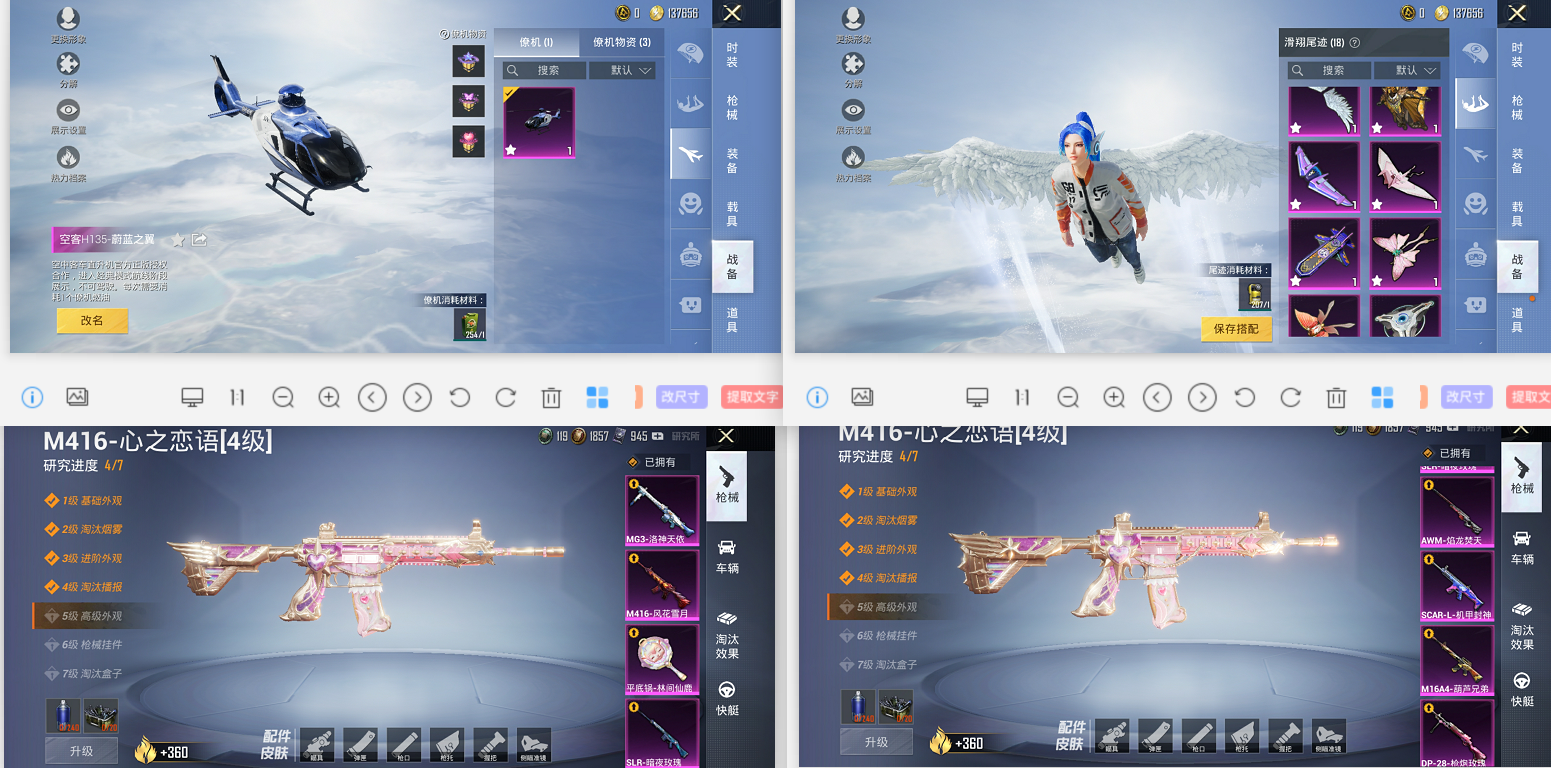Select the pink butterfly trail thumbnail

tap(1405, 254)
